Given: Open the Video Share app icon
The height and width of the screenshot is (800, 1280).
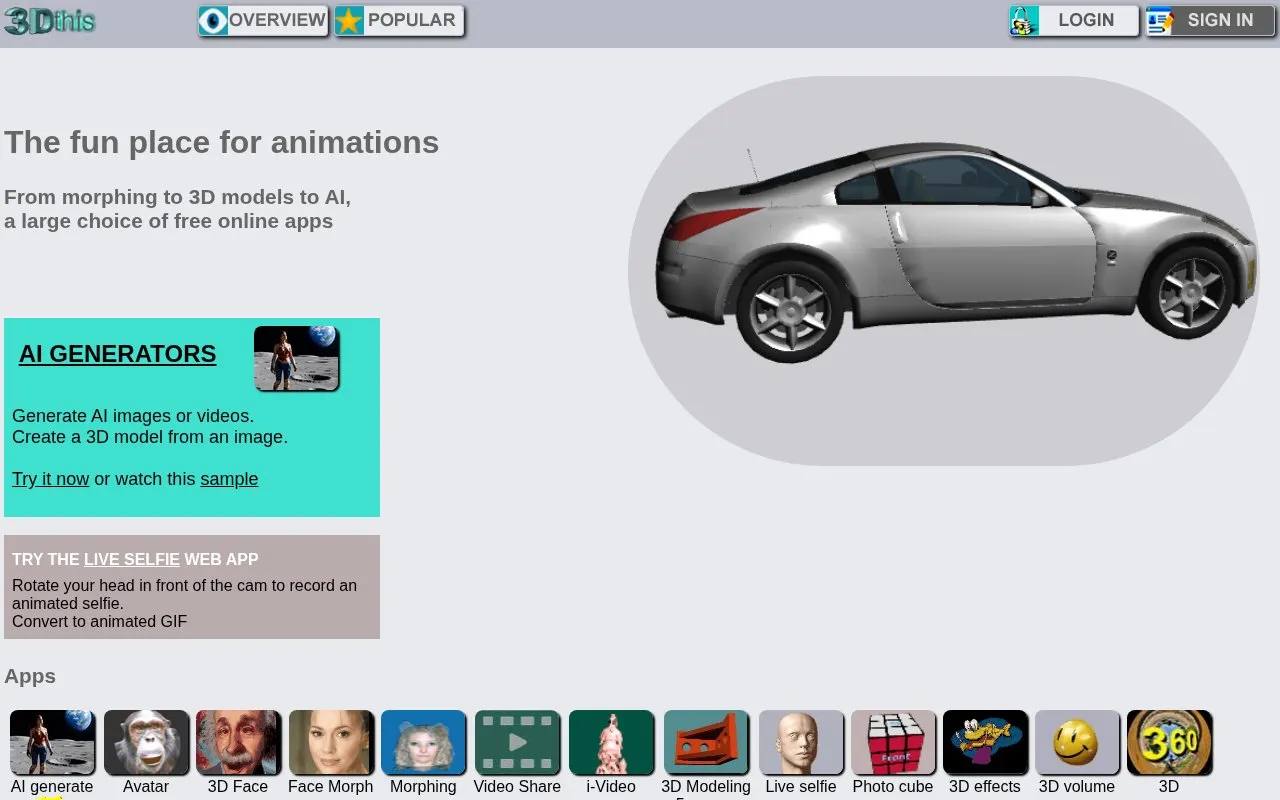Looking at the screenshot, I should (517, 742).
